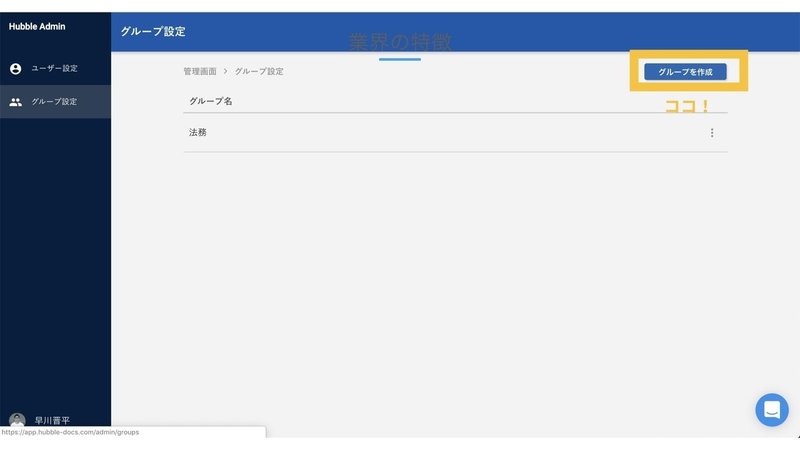The height and width of the screenshot is (450, 800).
Task: Click the グループを作成 button
Action: tap(685, 72)
